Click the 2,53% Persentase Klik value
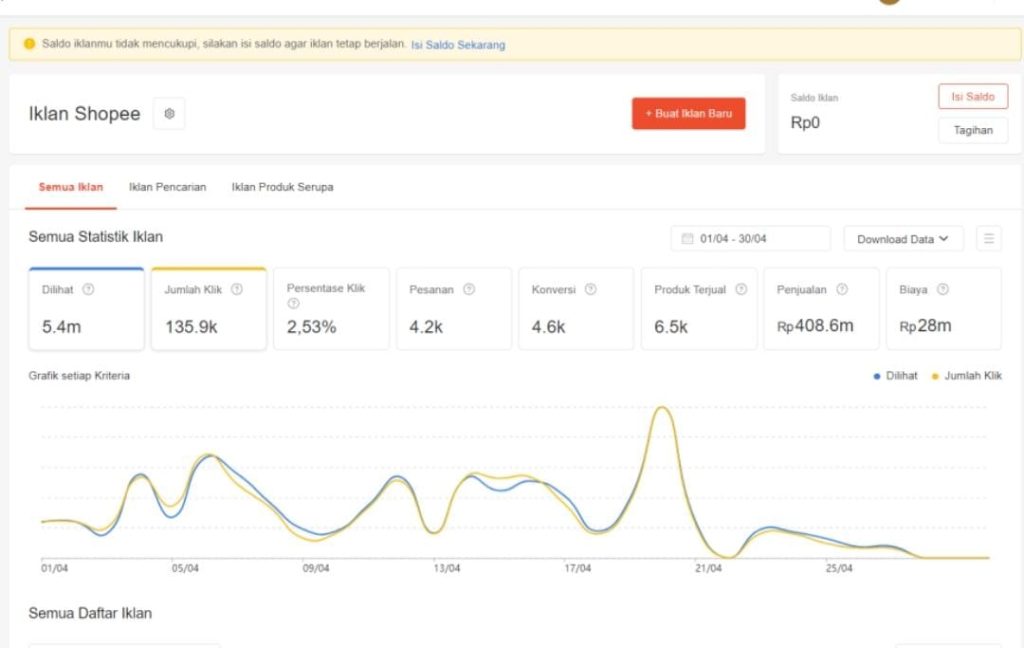 (312, 327)
